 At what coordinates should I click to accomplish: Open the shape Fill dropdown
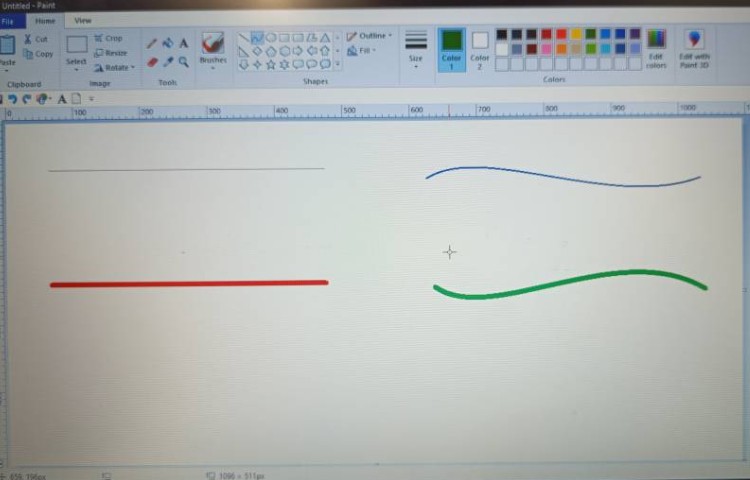click(x=362, y=50)
